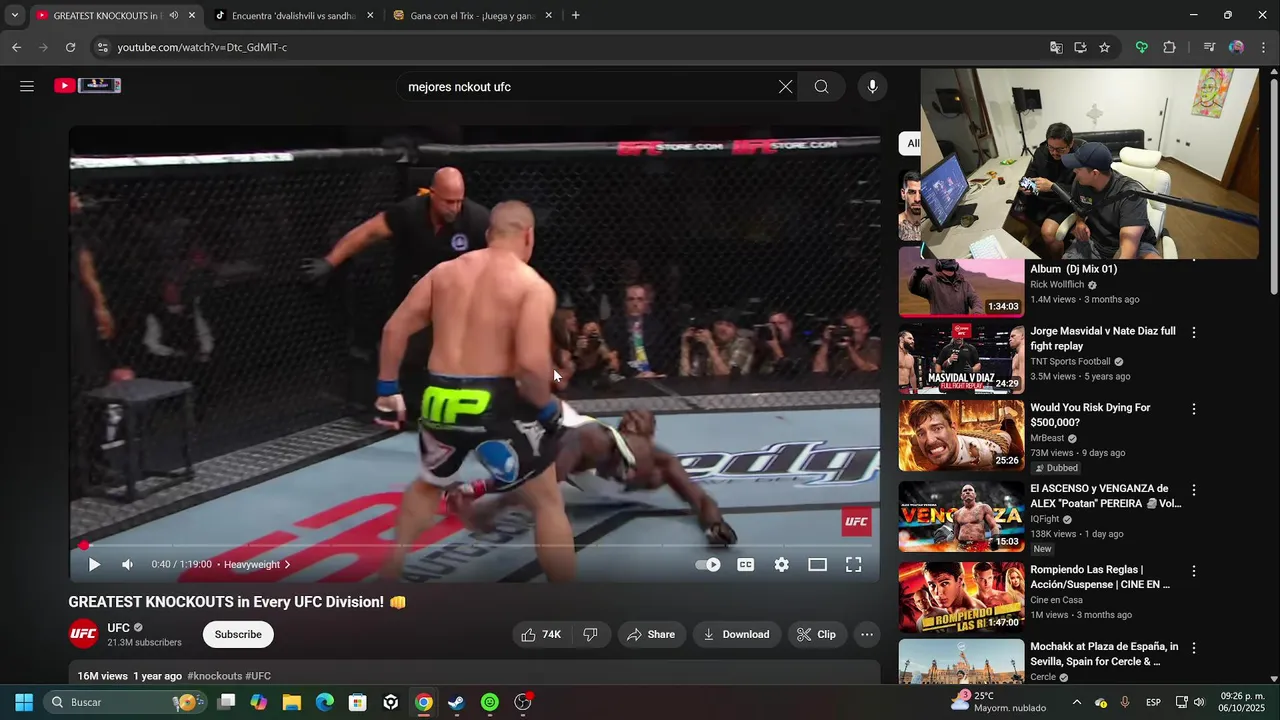1280x720 pixels.
Task: Switch to the TikTok 'dvalishvili vs sandhagen' tab
Action: click(294, 16)
